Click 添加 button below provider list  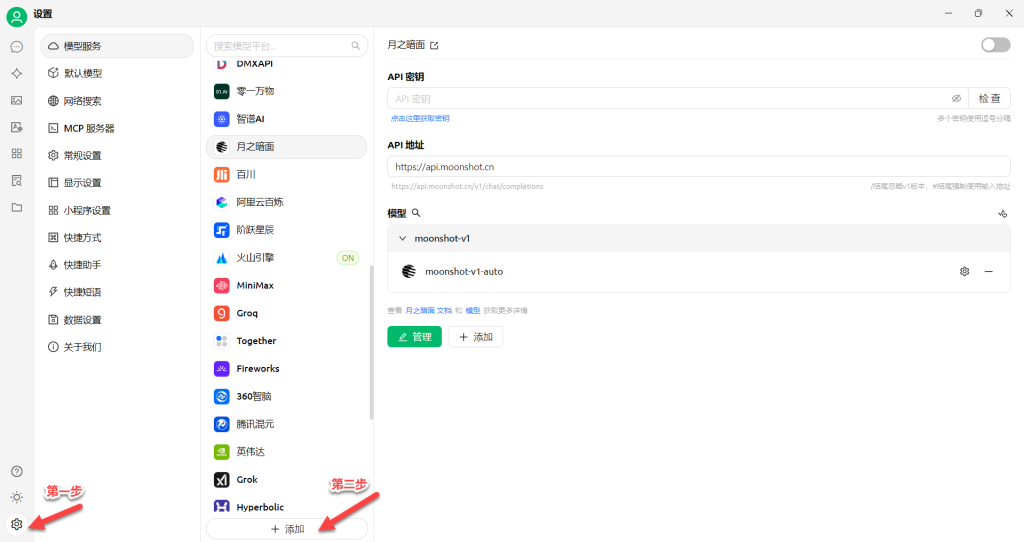(x=287, y=529)
